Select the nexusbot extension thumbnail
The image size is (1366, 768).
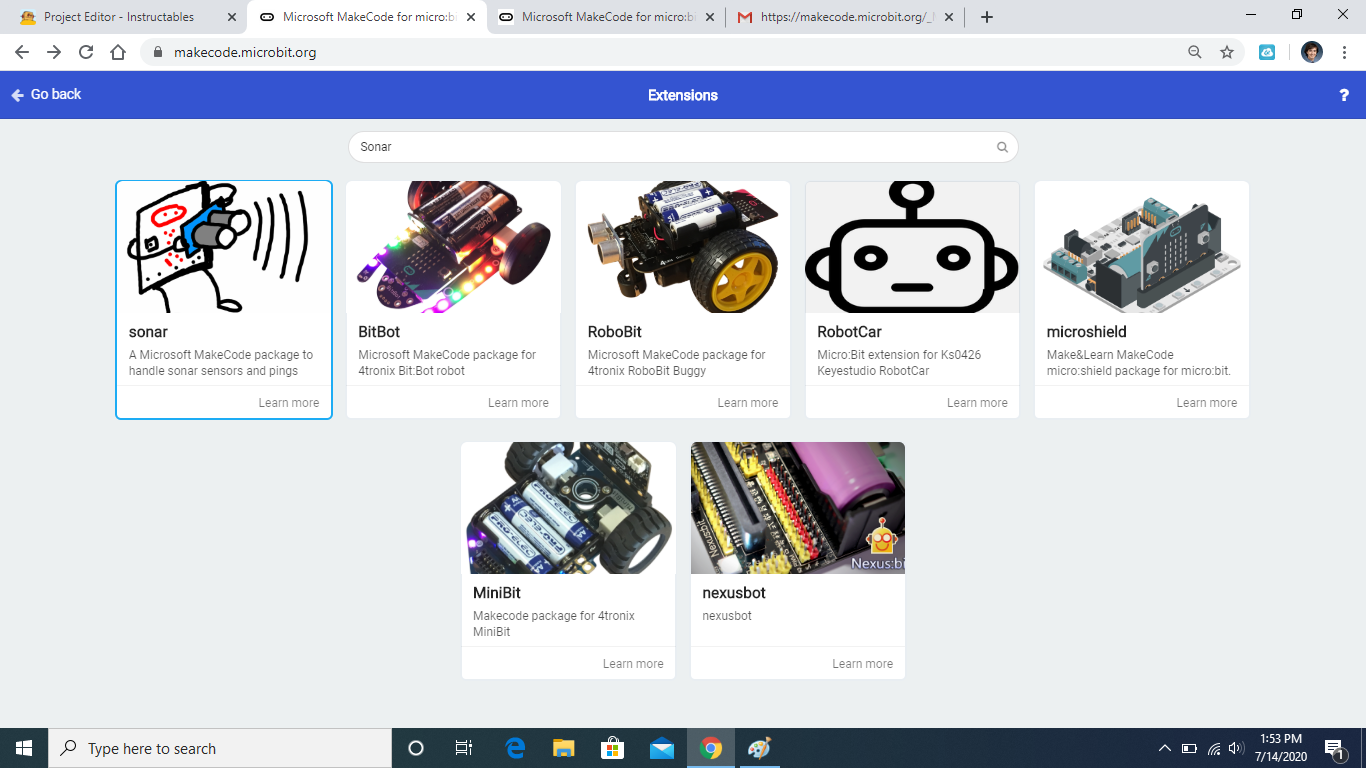click(798, 508)
